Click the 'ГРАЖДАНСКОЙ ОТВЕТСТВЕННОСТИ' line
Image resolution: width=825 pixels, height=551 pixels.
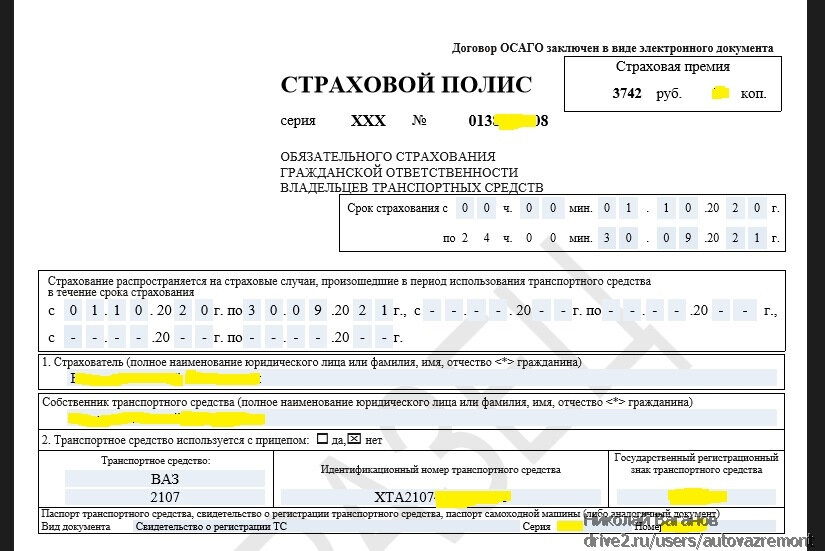coord(399,173)
